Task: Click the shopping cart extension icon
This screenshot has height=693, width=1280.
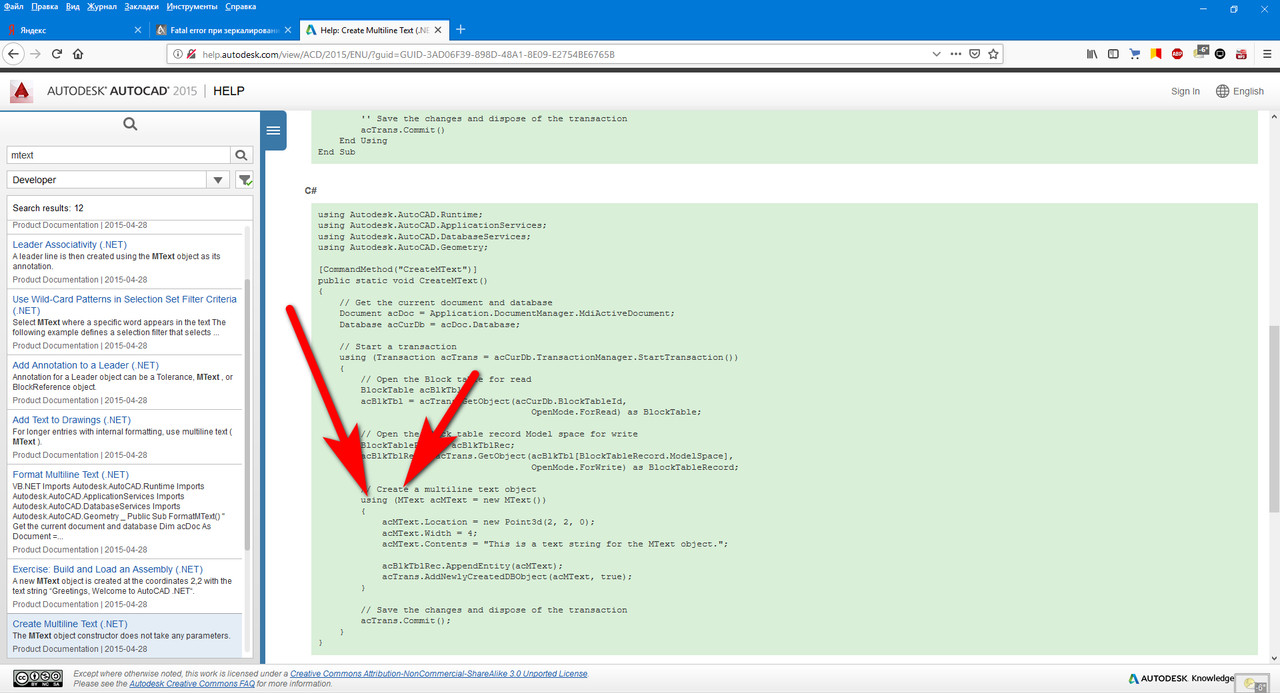Action: point(1135,54)
